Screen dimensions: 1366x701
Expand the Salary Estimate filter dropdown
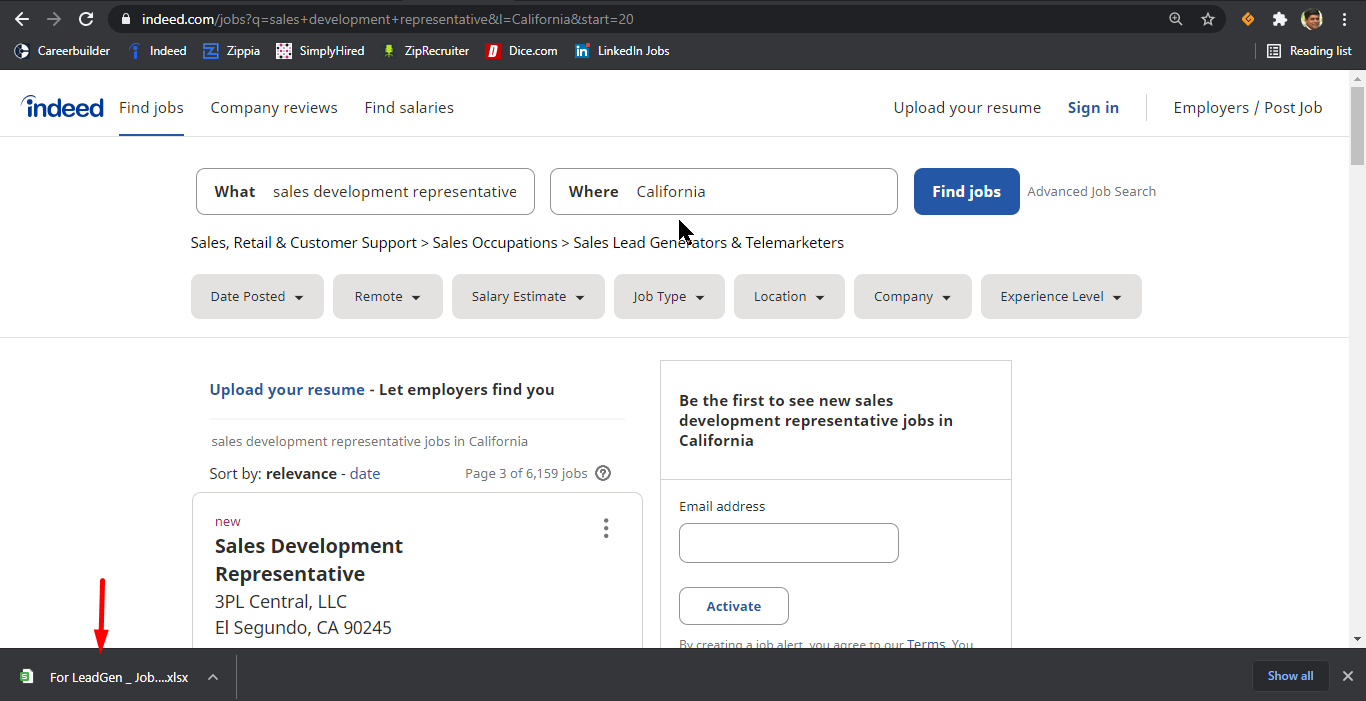pos(528,297)
